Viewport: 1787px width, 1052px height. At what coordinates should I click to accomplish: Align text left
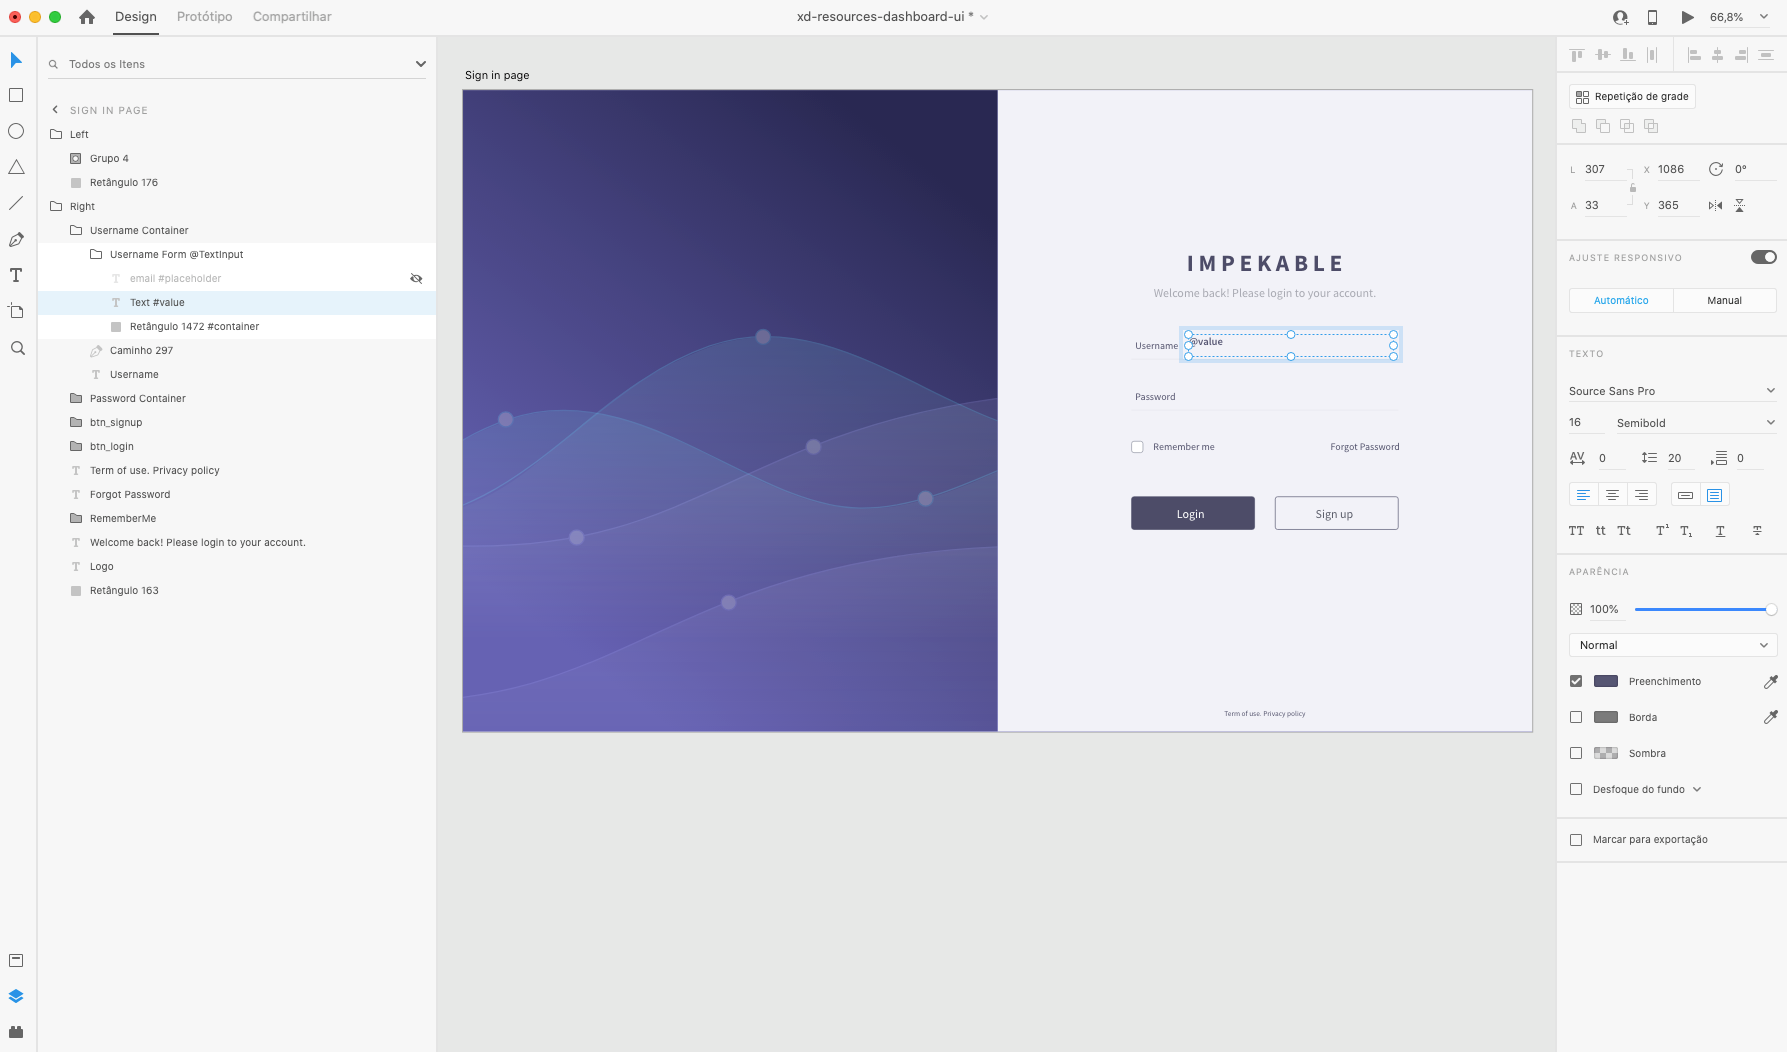(x=1583, y=494)
